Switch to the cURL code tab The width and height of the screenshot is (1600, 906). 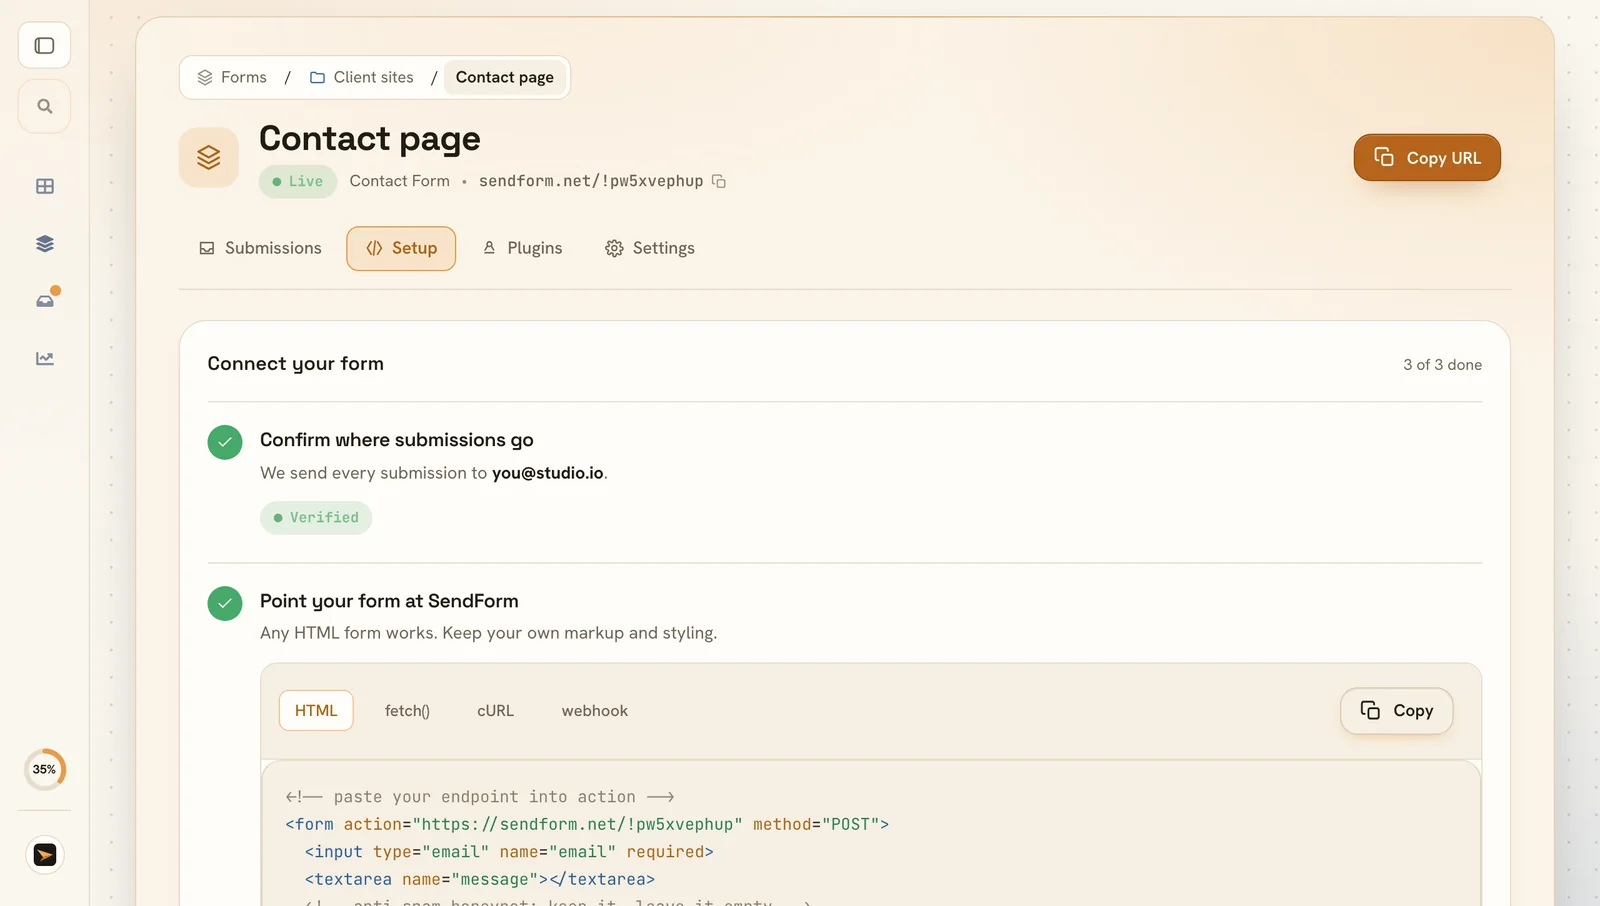pyautogui.click(x=495, y=711)
